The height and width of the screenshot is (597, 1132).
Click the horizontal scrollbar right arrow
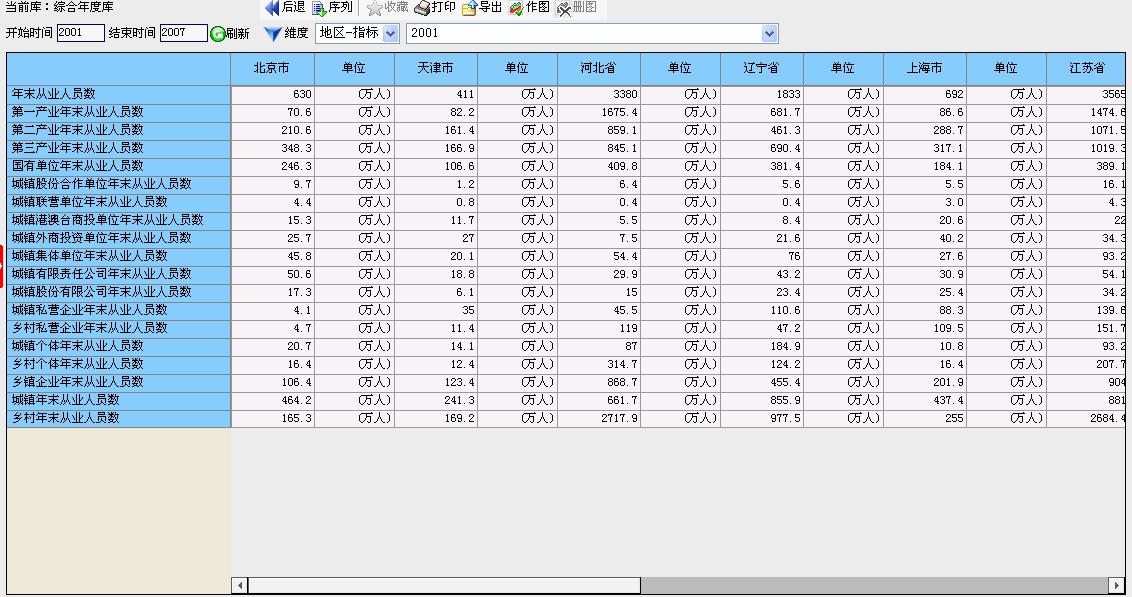1117,585
